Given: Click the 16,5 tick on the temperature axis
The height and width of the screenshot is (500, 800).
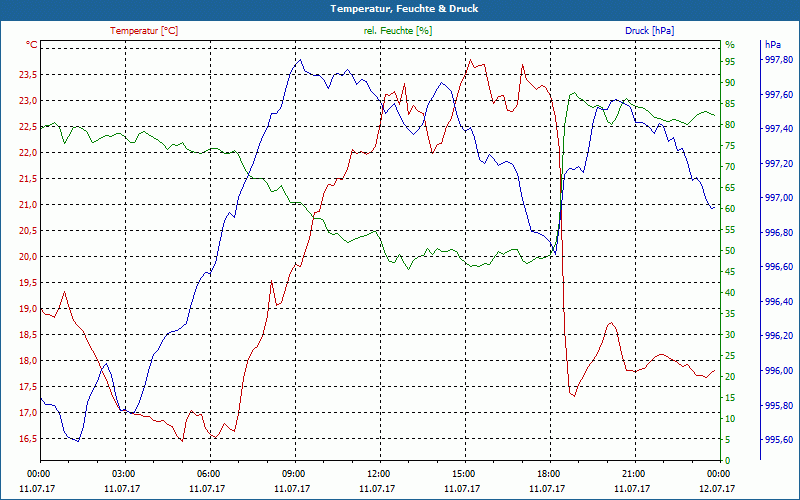Looking at the screenshot, I should pyautogui.click(x=28, y=439).
